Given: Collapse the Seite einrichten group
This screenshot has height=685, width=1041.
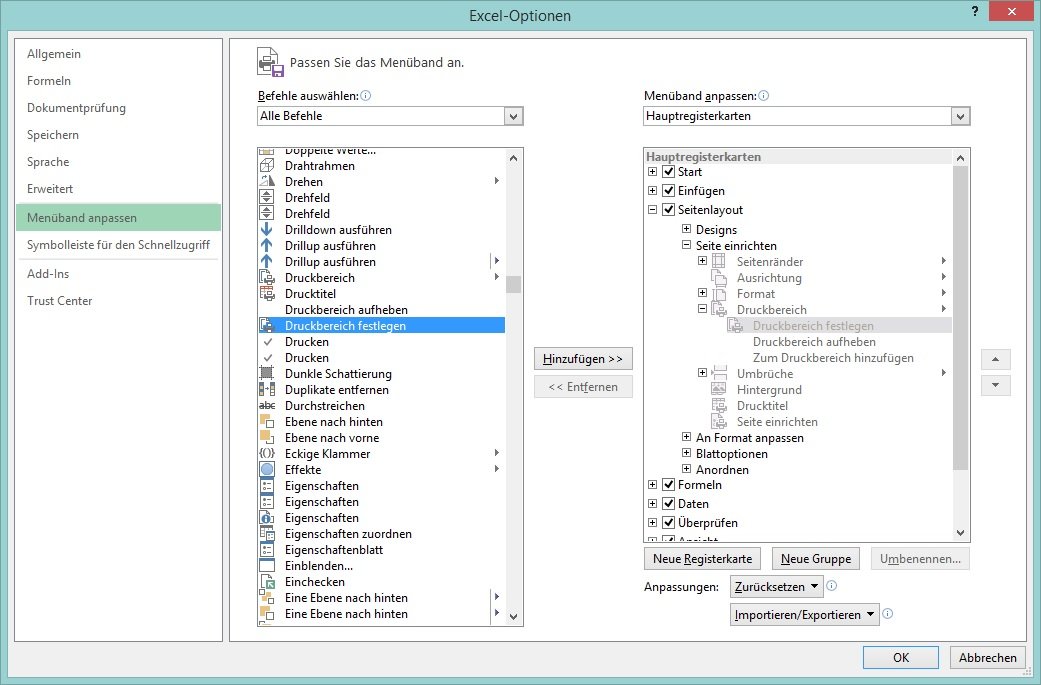Looking at the screenshot, I should 686,245.
